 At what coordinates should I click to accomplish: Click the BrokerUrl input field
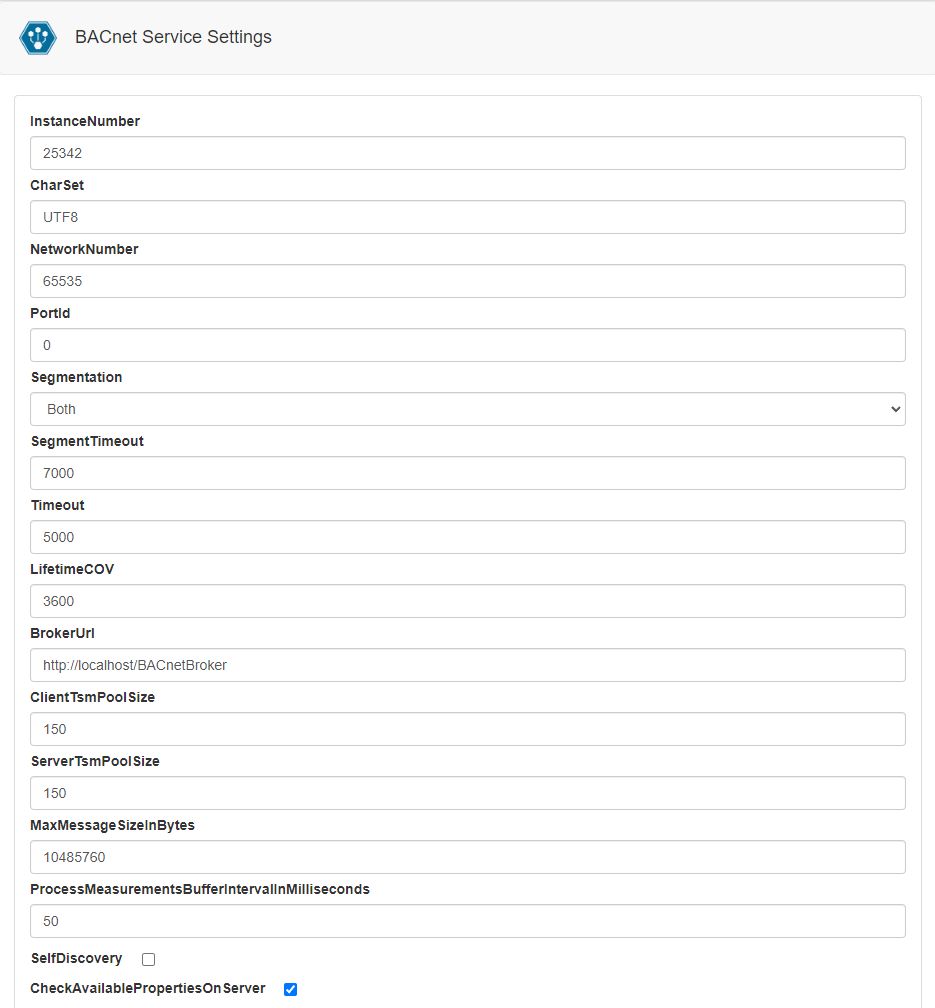467,665
